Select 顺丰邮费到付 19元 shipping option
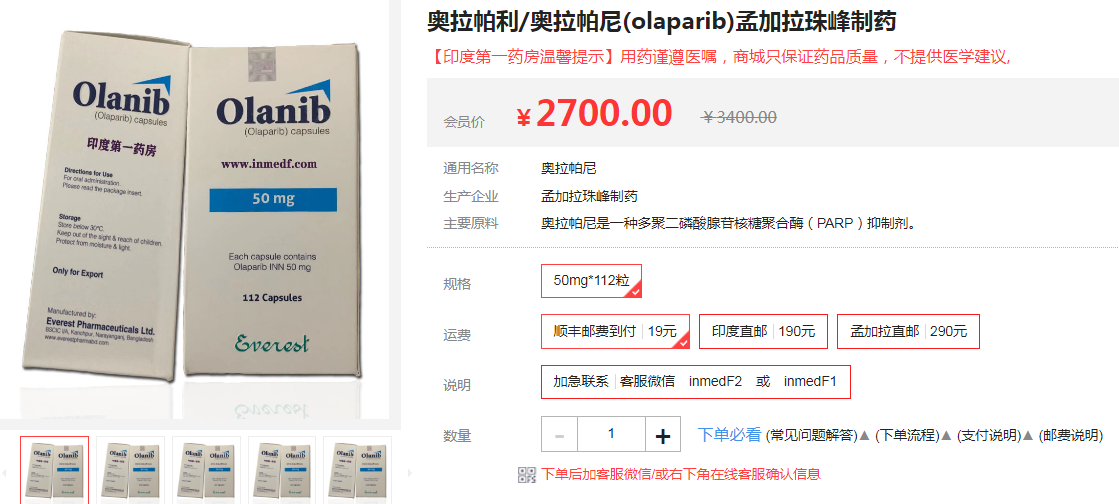The width and height of the screenshot is (1119, 504). pyautogui.click(x=615, y=332)
